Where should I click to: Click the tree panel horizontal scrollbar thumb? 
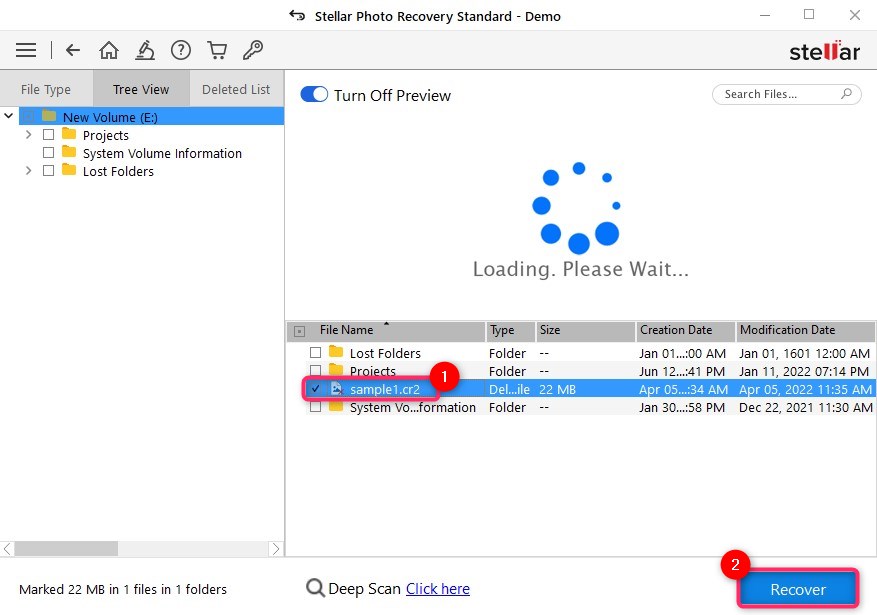(66, 548)
